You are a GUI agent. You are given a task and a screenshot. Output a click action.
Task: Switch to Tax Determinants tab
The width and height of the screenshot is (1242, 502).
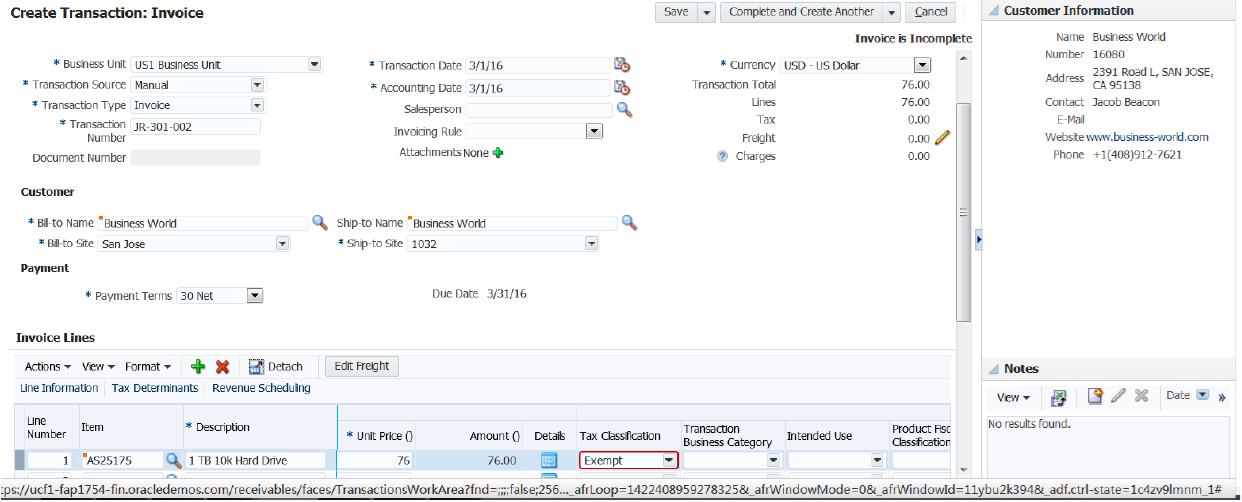[155, 388]
